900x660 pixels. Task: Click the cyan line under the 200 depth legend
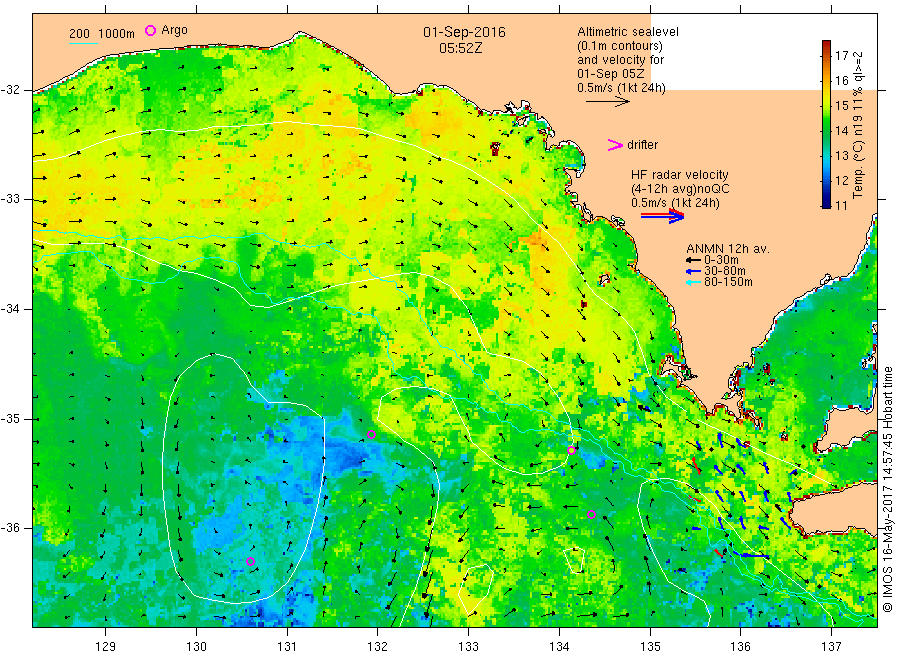click(x=83, y=43)
